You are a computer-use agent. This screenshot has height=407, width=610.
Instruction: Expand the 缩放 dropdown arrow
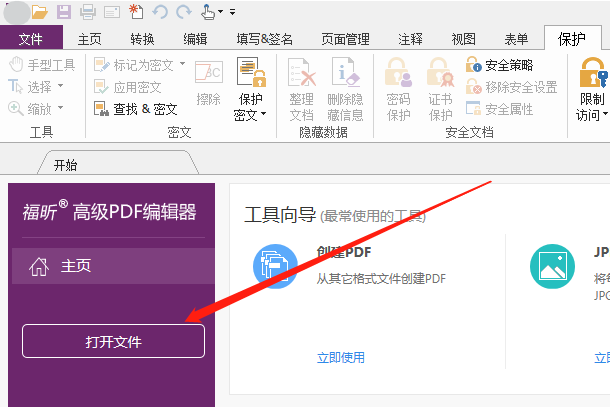coord(60,107)
